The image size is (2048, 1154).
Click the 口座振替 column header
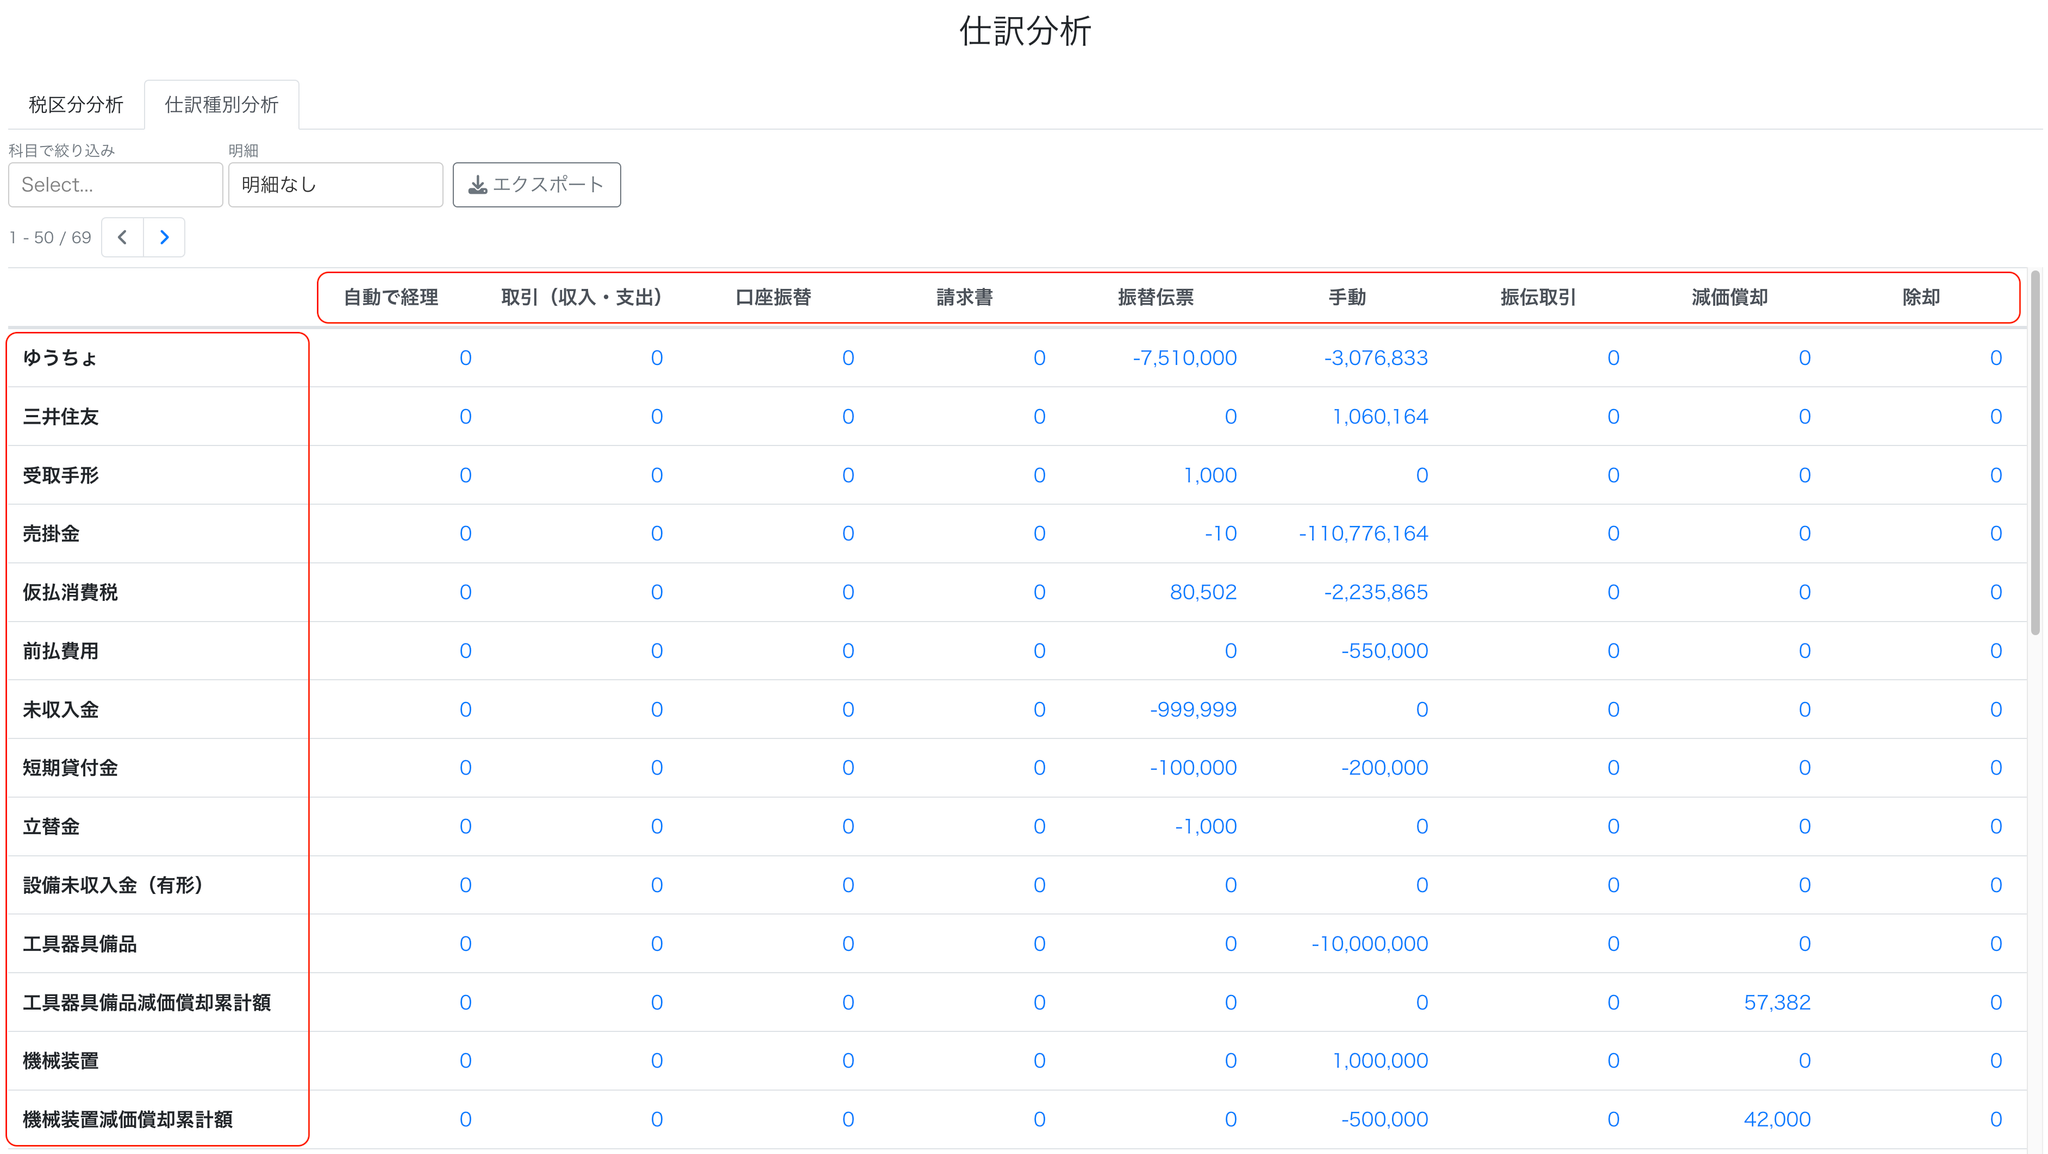773,298
